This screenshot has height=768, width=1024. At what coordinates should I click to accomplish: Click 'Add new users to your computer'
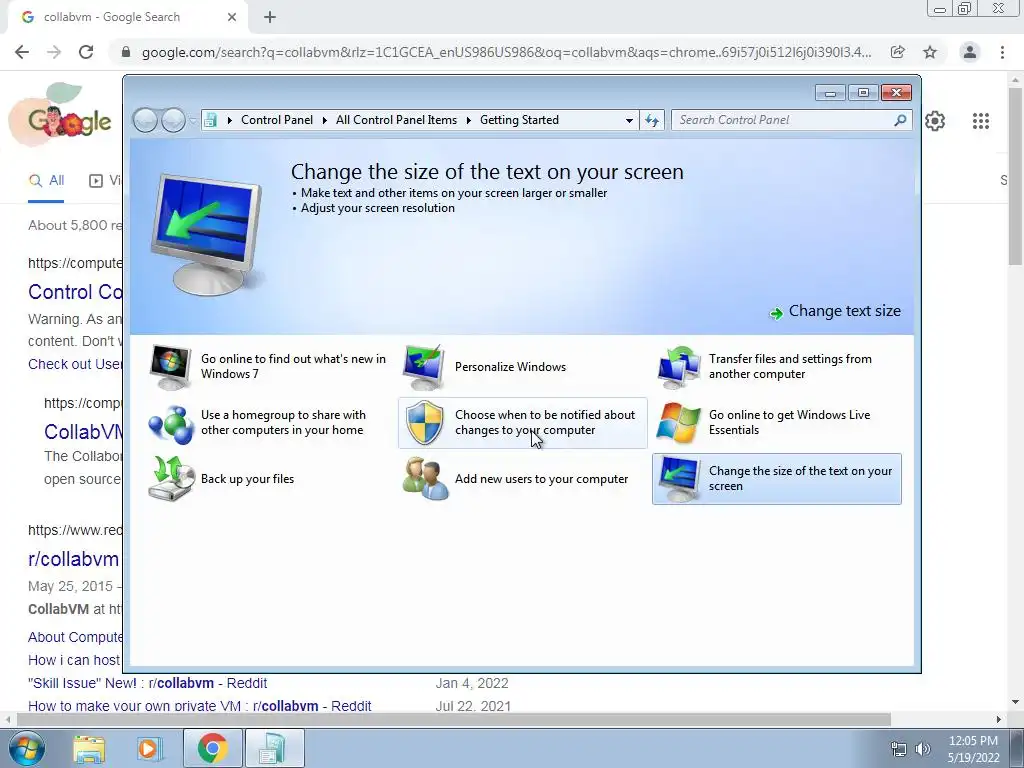point(541,479)
